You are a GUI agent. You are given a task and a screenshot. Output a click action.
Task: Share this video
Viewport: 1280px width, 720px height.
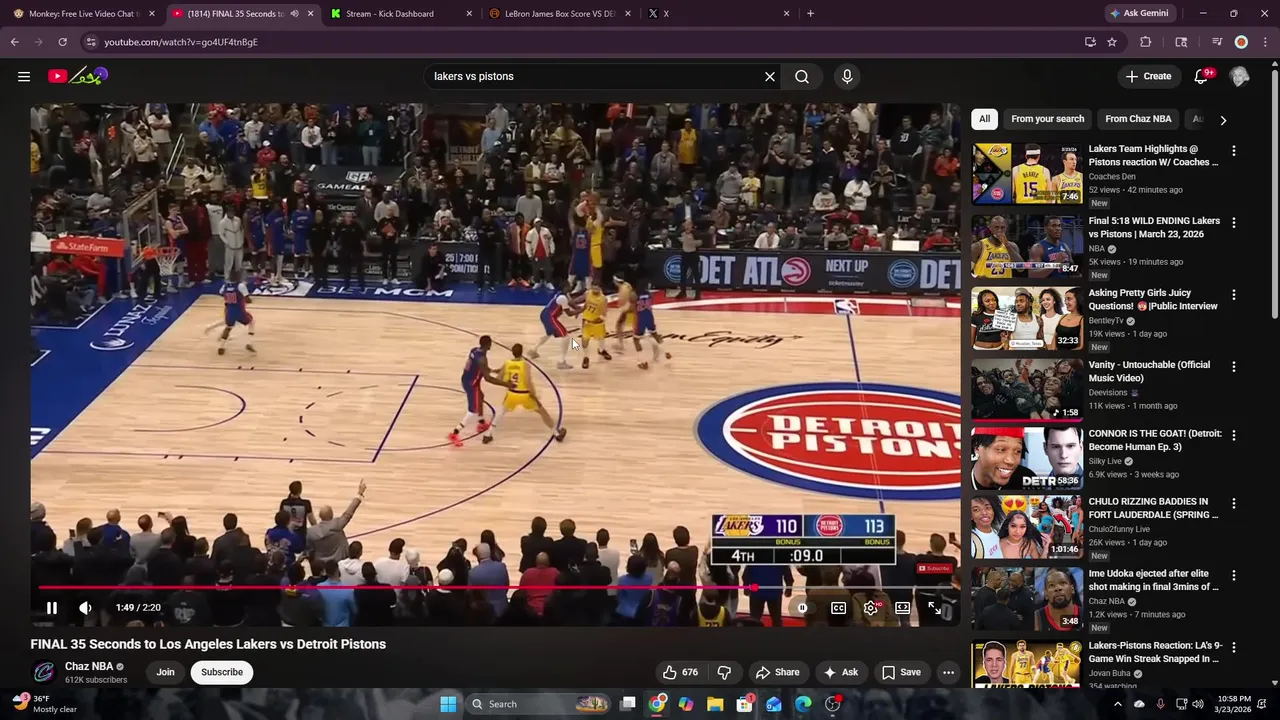(x=778, y=672)
